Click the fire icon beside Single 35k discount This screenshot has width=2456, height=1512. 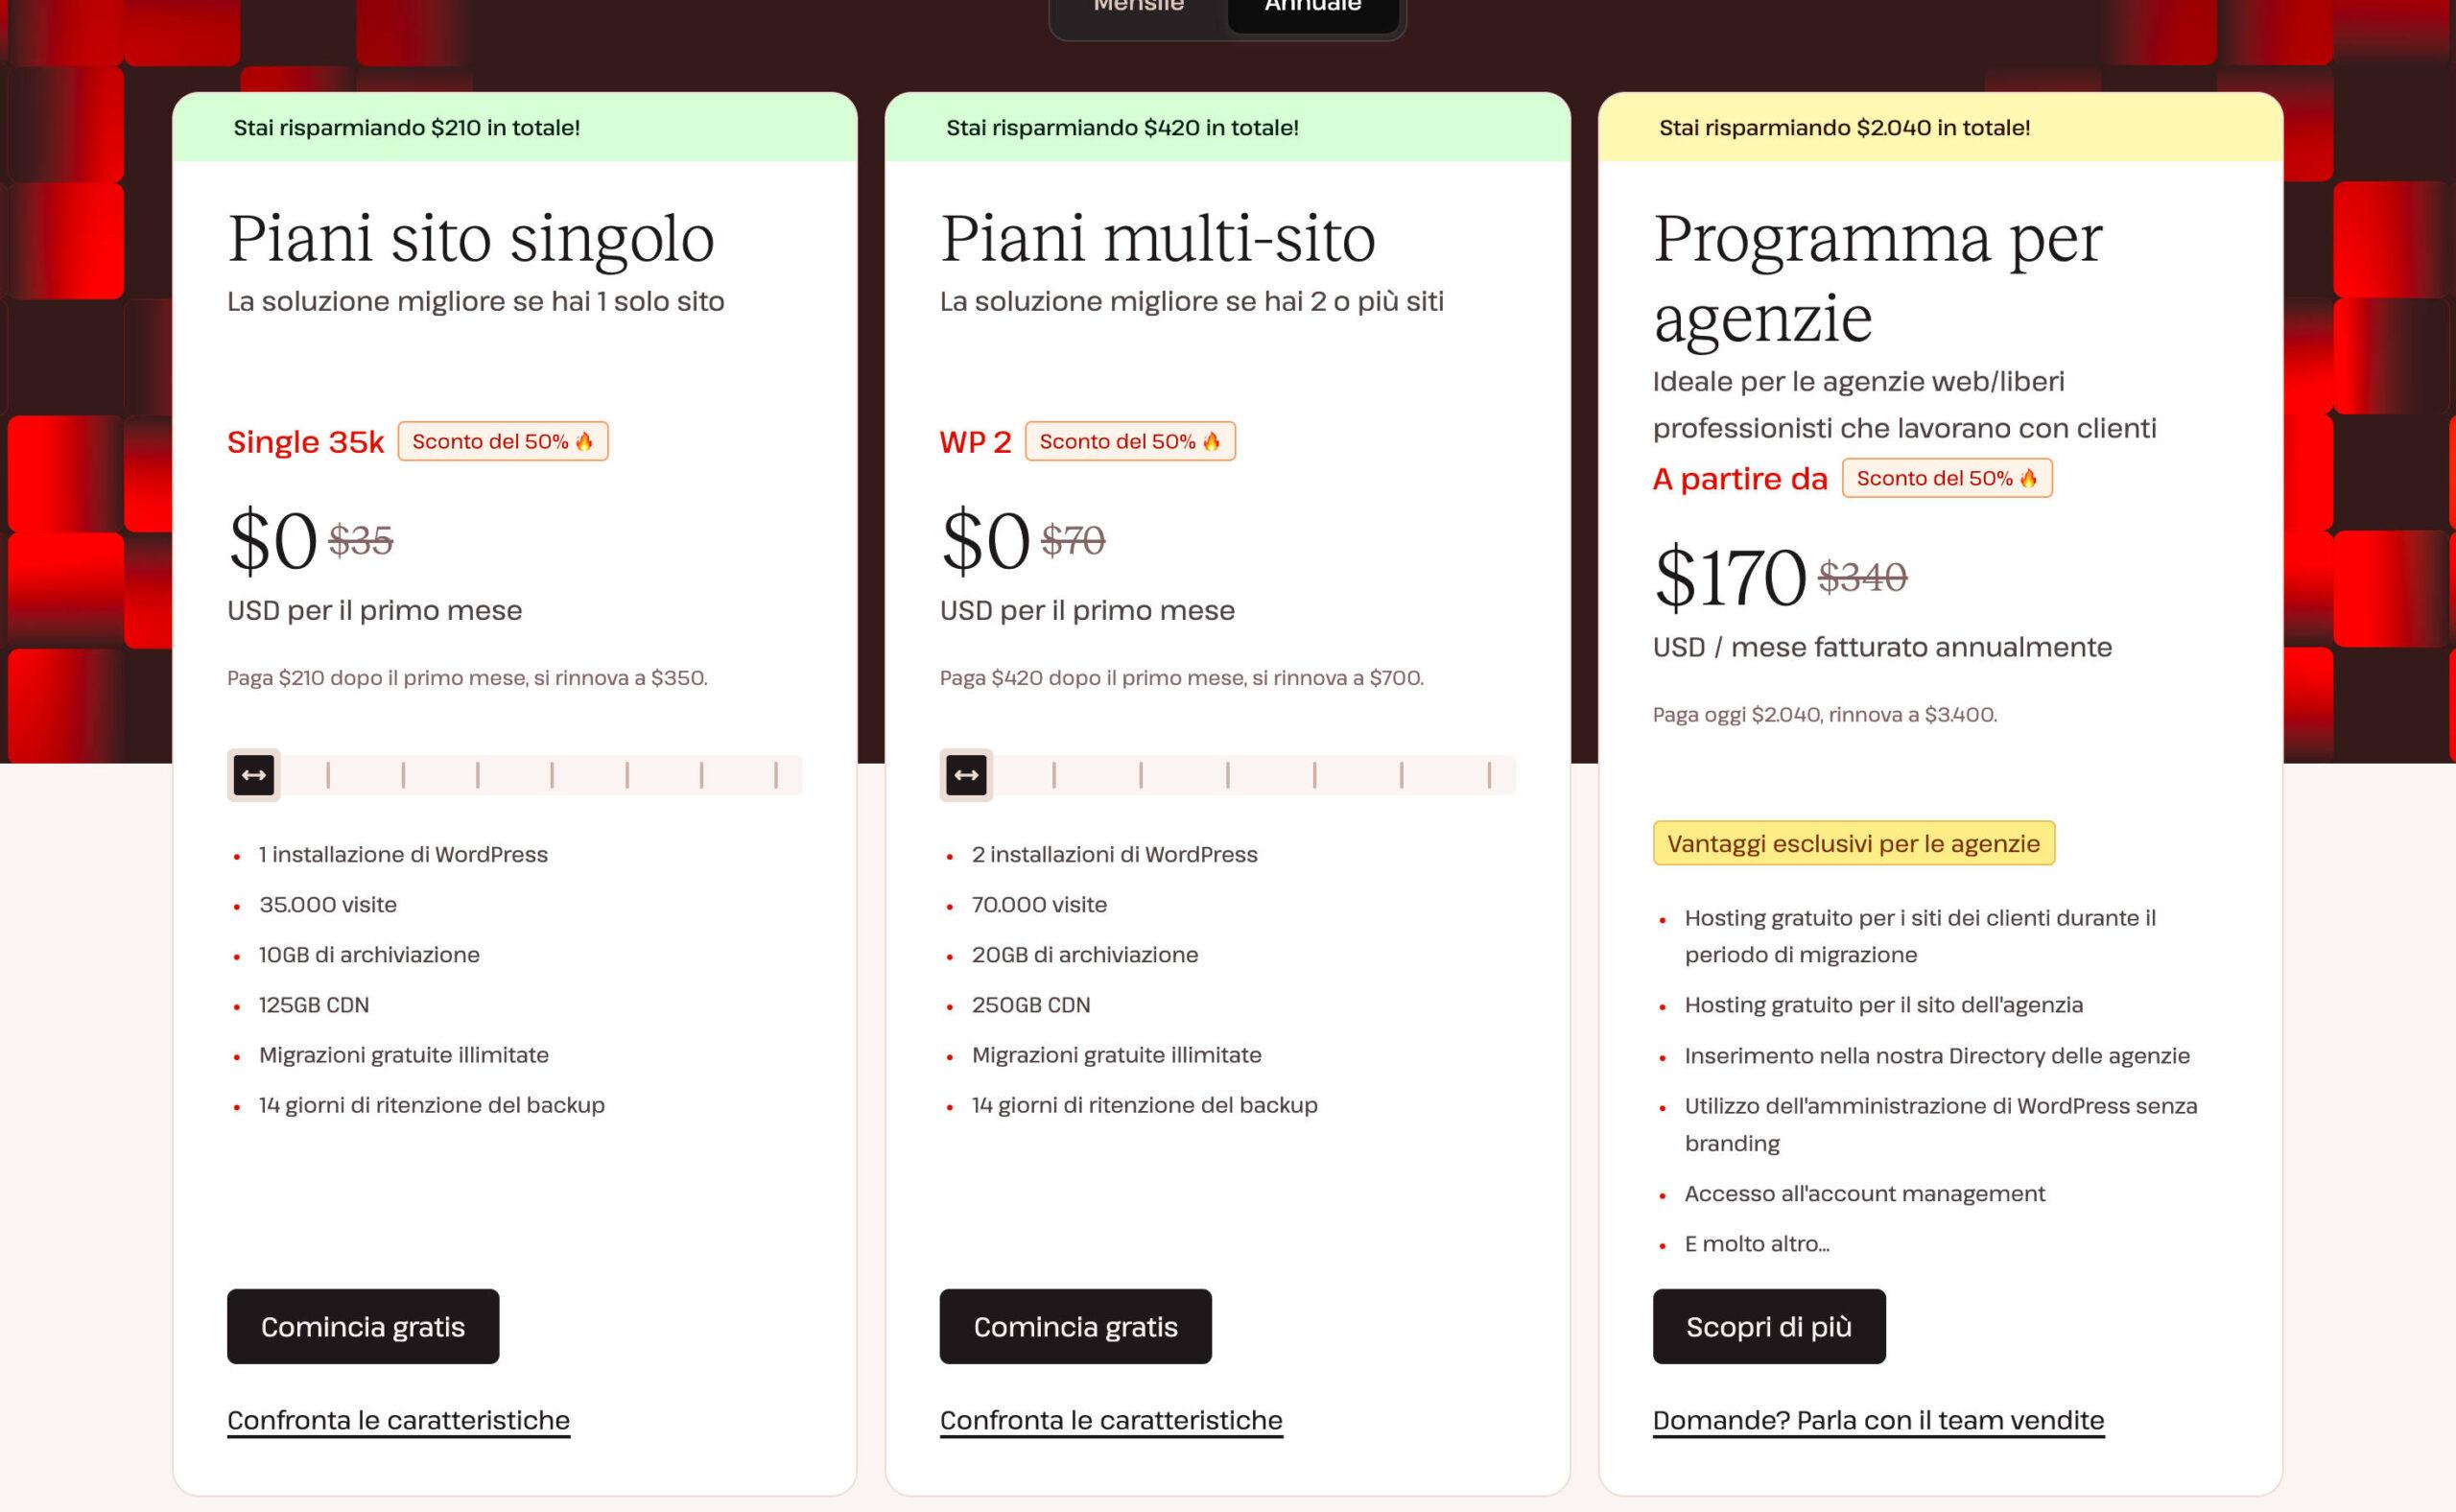pos(584,442)
